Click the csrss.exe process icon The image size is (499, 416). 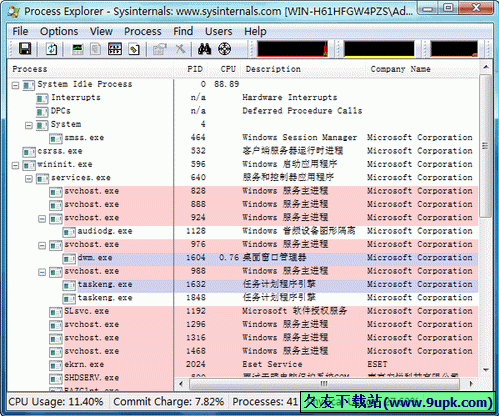[x=29, y=152]
